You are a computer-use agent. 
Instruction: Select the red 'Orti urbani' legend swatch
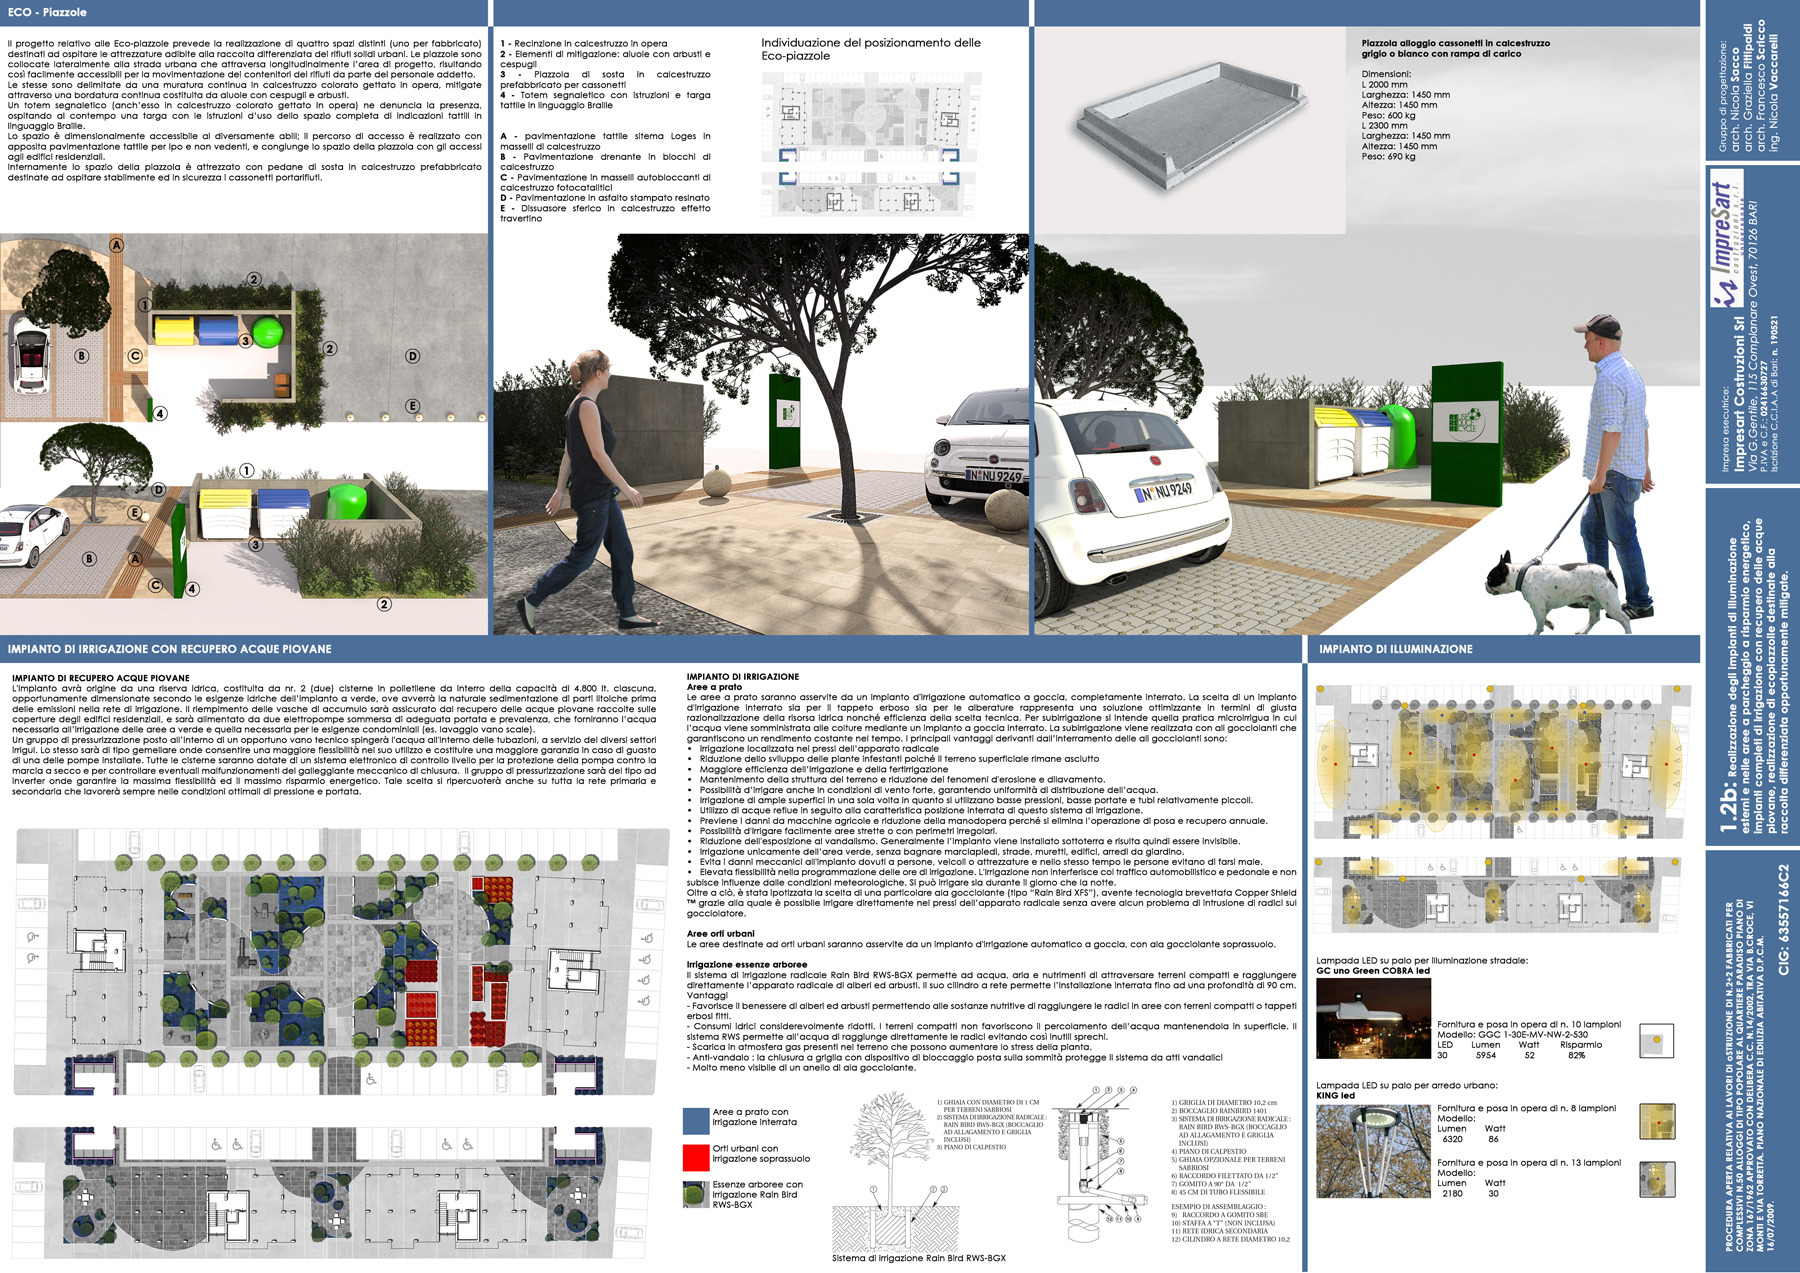point(695,1157)
